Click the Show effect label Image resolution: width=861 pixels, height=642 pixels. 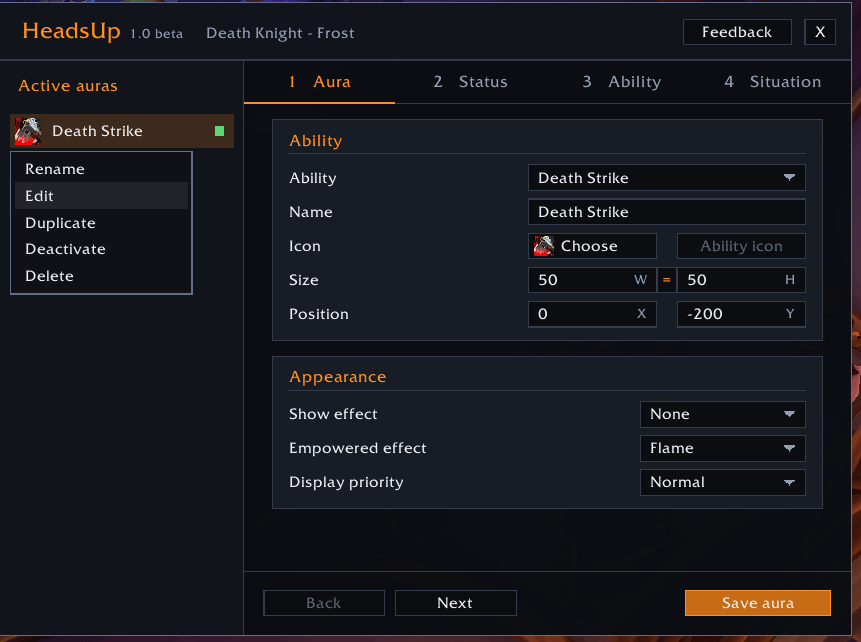point(333,414)
